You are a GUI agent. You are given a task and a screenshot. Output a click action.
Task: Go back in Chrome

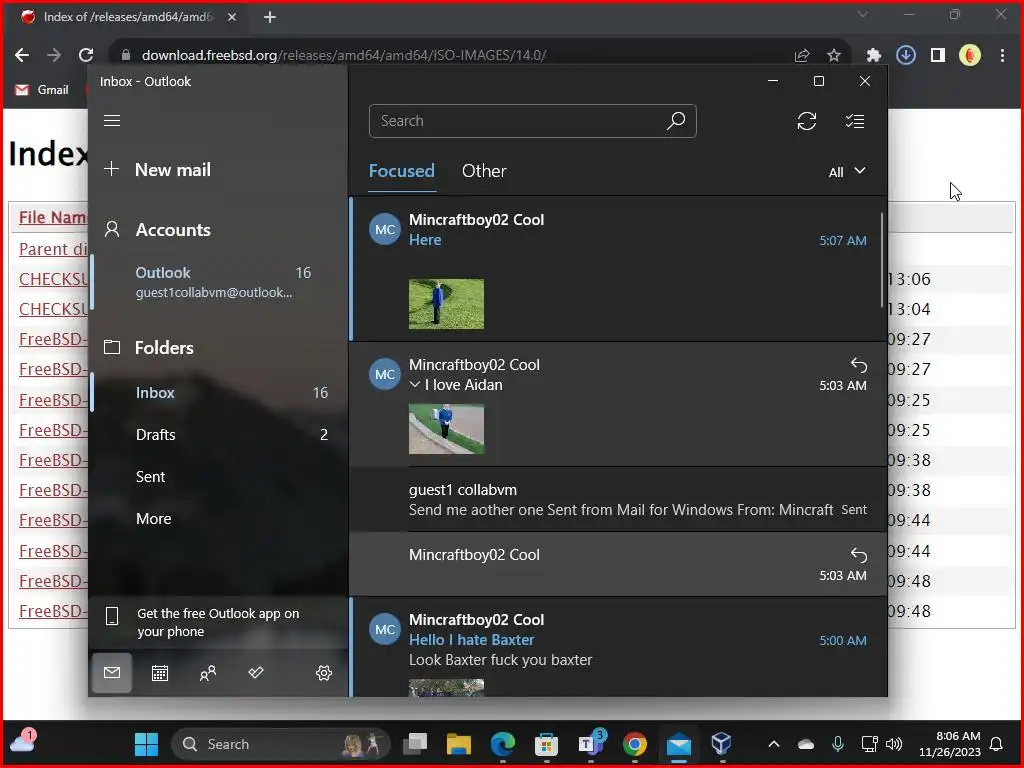point(22,56)
